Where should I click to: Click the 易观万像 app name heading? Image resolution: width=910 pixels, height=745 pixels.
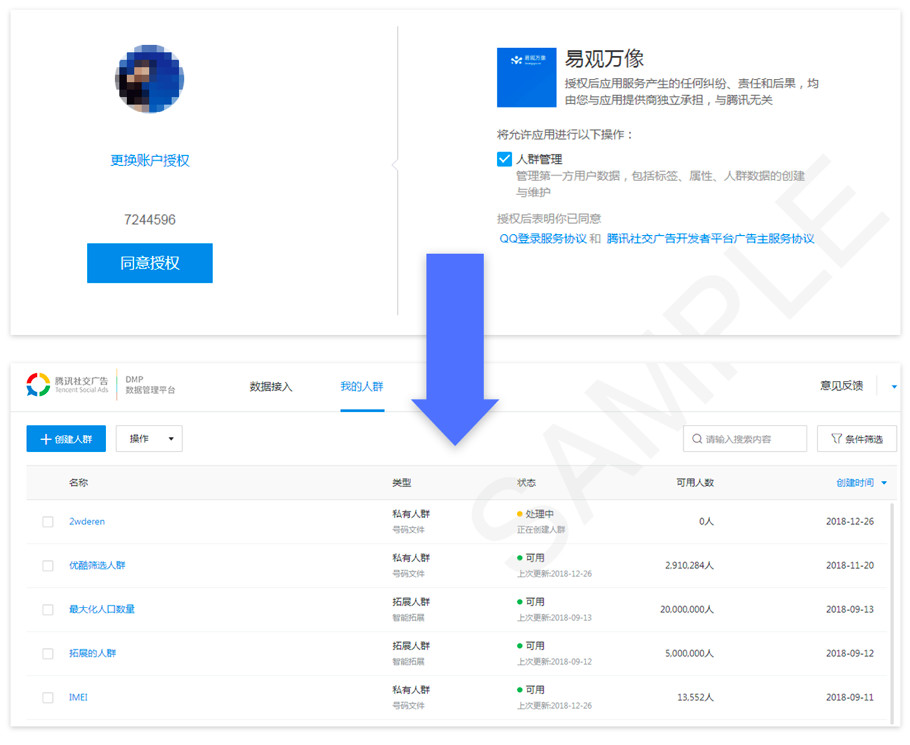[x=605, y=59]
